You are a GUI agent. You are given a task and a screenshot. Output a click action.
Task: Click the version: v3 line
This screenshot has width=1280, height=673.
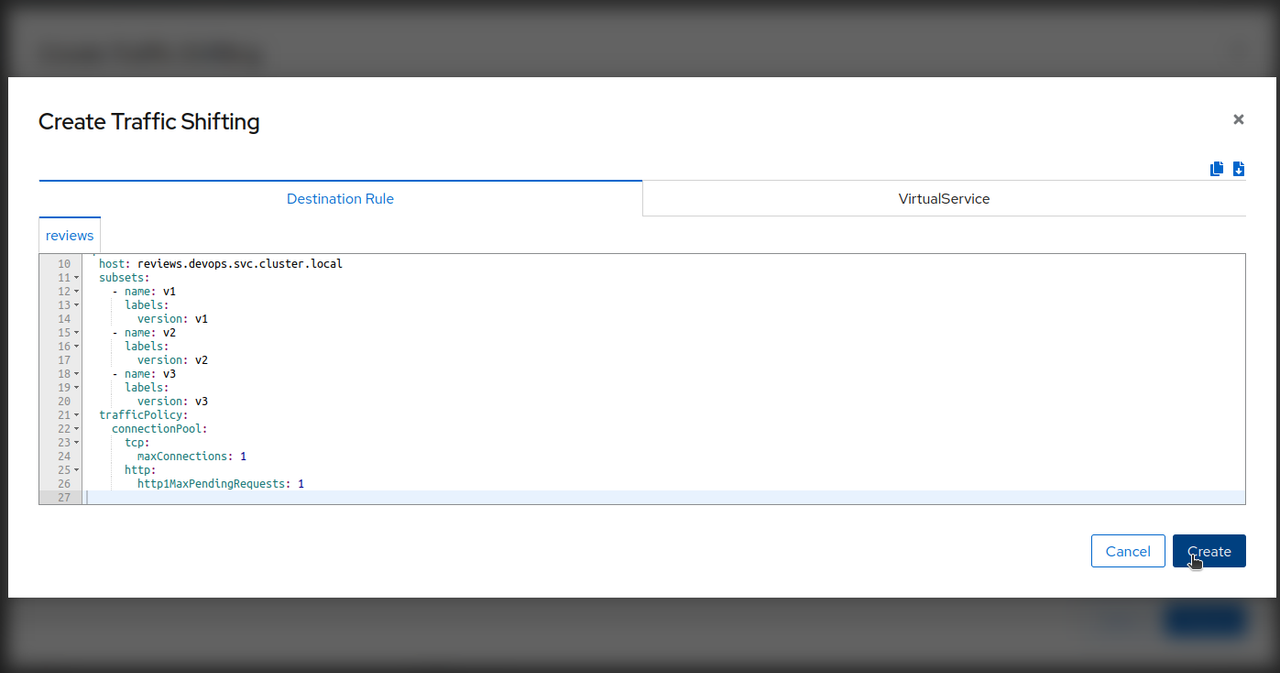[x=172, y=401]
